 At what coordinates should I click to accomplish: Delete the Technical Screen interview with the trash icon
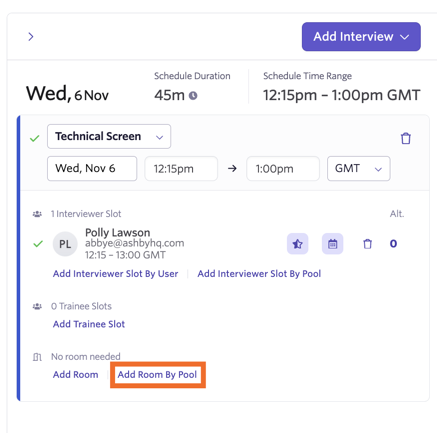click(406, 138)
